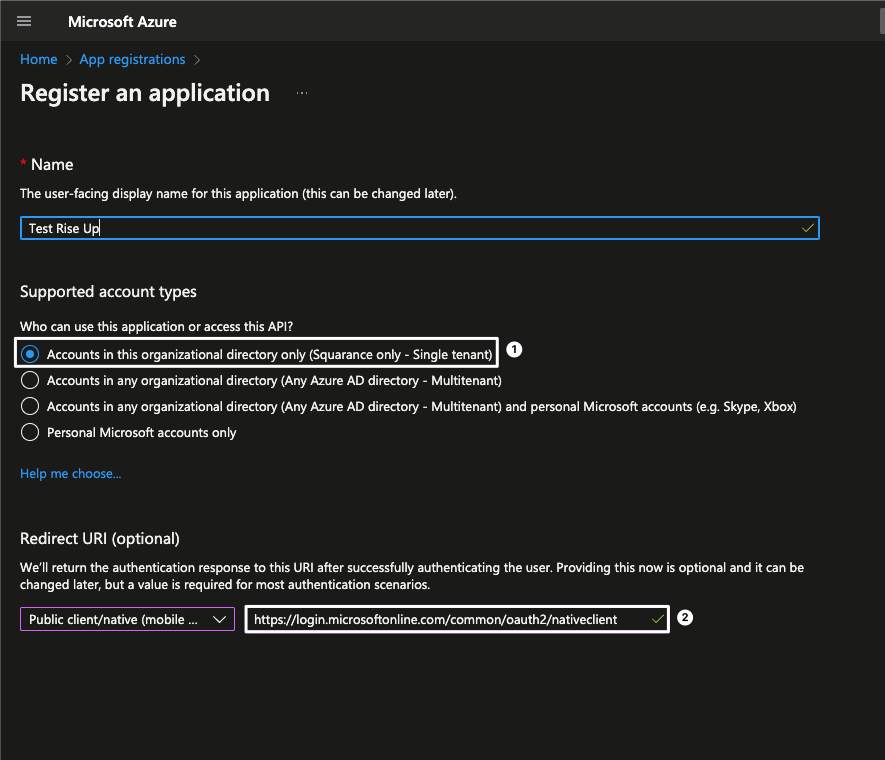Click the Microsoft Azure portal title
Image resolution: width=885 pixels, height=760 pixels.
(x=122, y=21)
